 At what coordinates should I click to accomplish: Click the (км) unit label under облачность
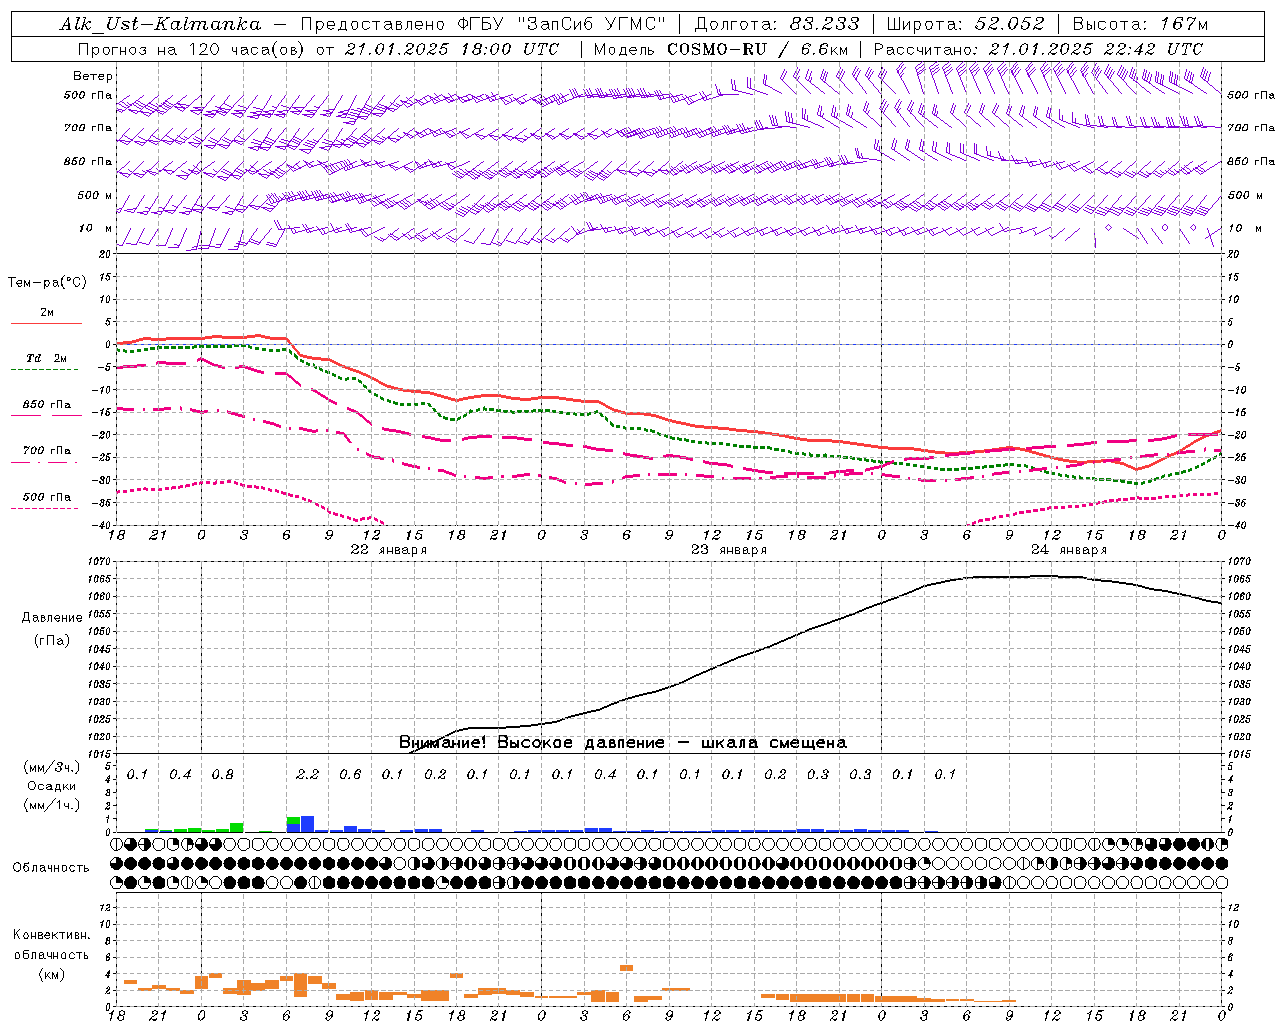click(x=52, y=974)
